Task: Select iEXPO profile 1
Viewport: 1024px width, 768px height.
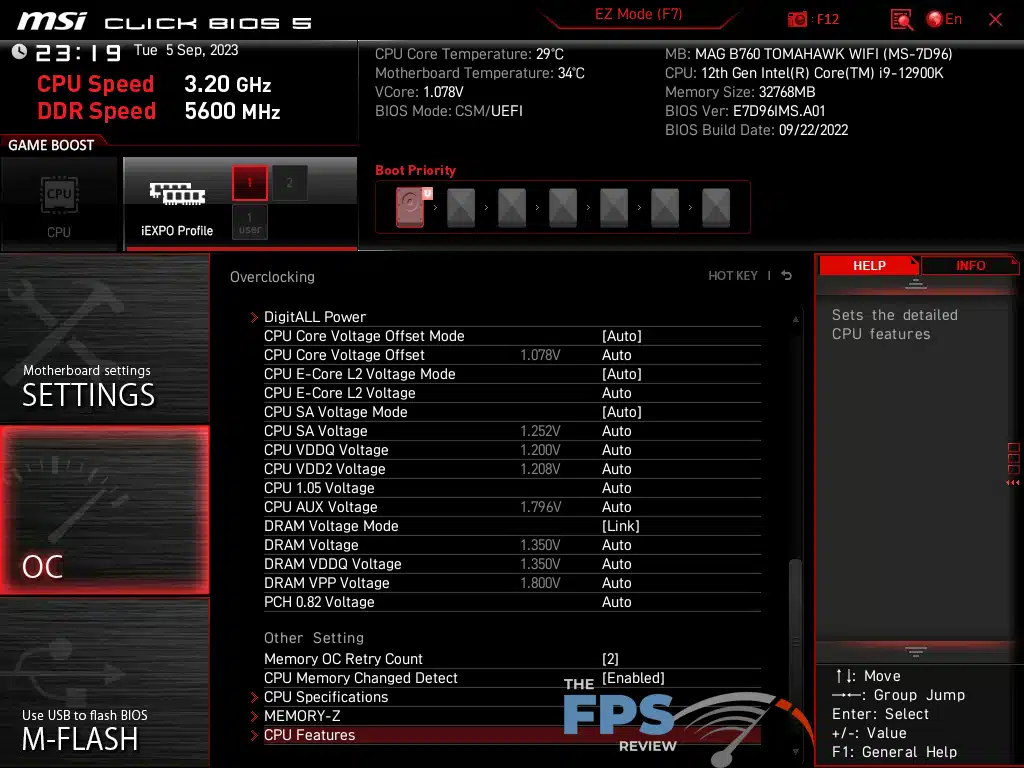Action: 249,183
